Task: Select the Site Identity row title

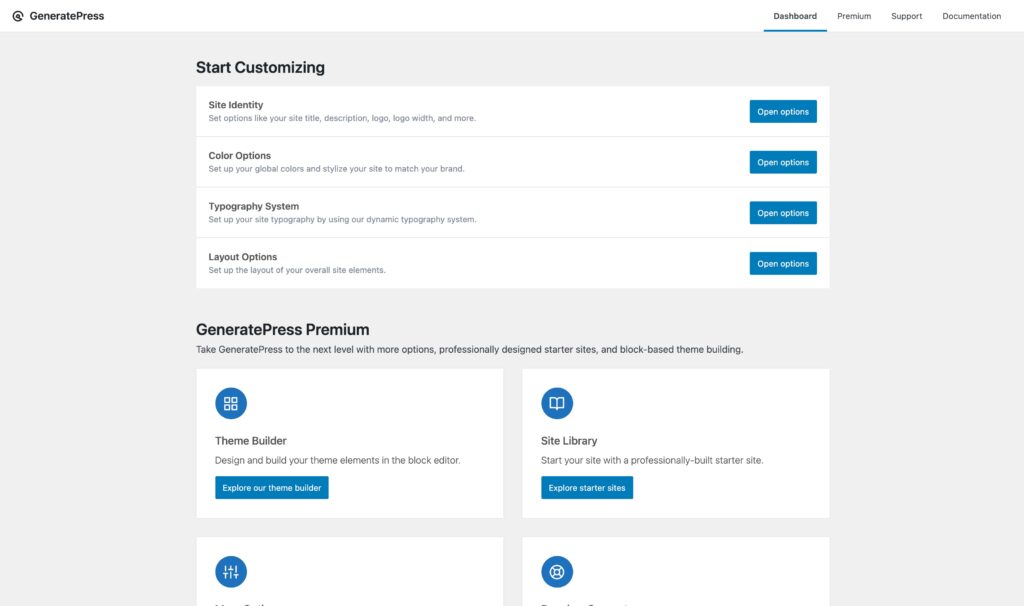Action: pyautogui.click(x=236, y=105)
